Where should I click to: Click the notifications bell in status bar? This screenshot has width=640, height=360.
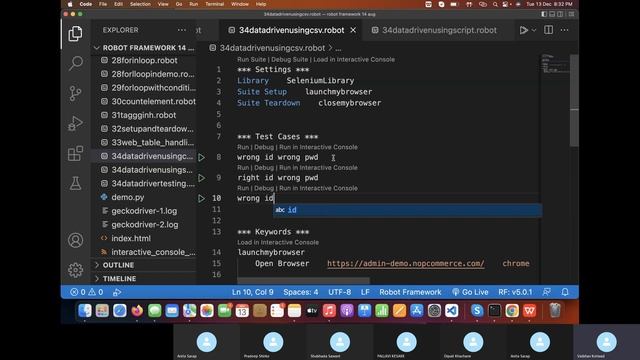565,292
